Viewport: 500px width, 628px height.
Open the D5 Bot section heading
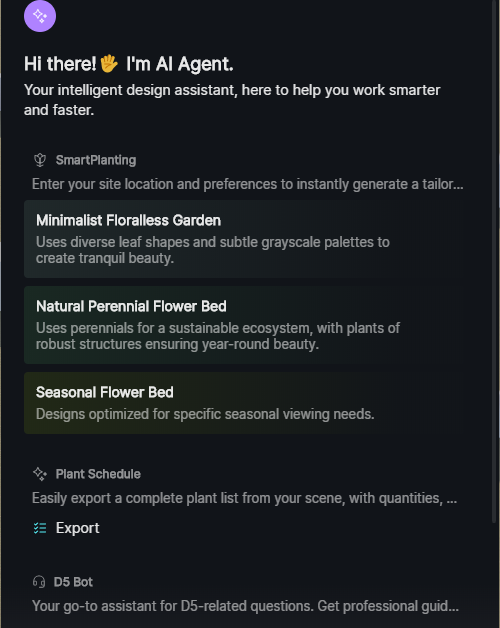point(73,582)
